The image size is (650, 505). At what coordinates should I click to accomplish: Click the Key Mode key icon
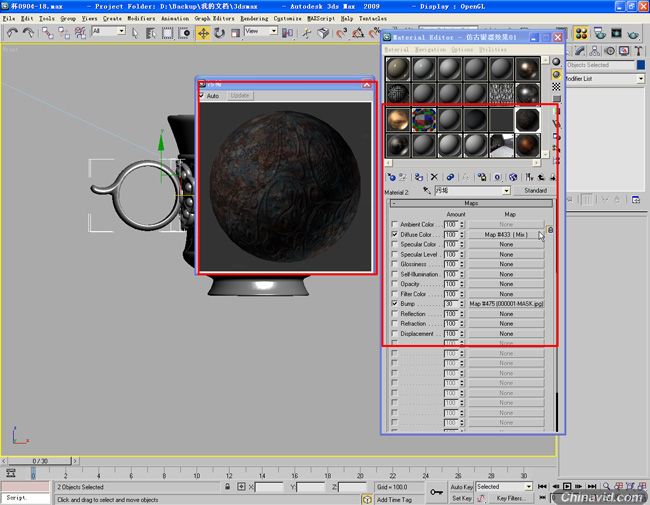pyautogui.click(x=436, y=492)
